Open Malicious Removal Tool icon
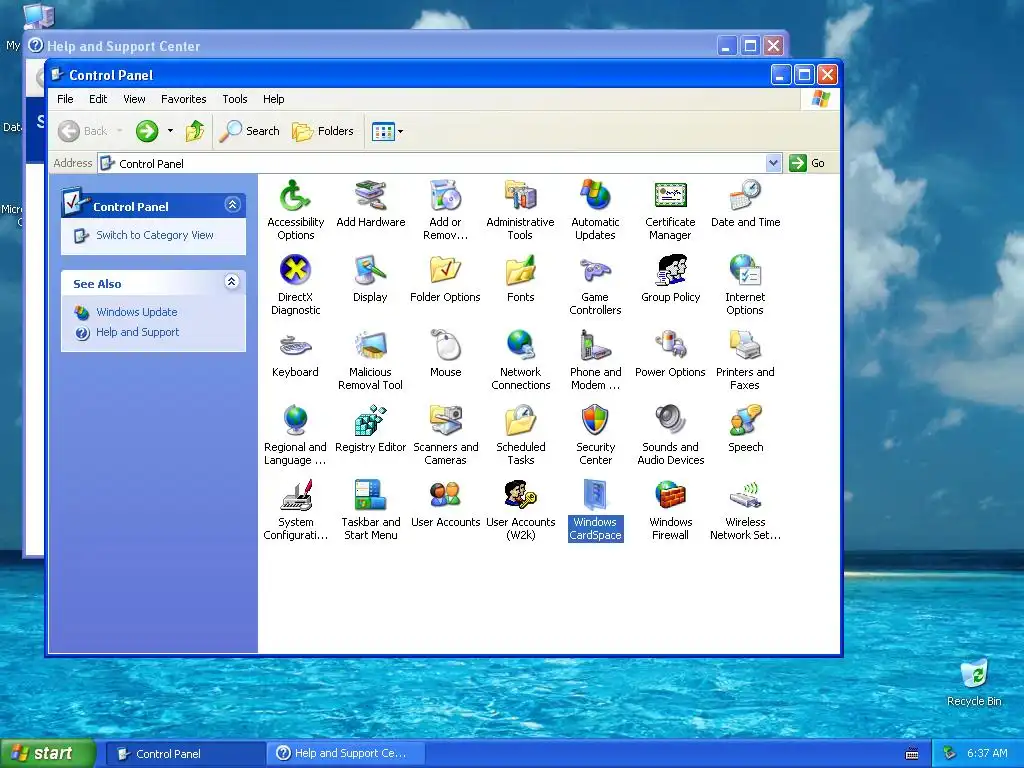This screenshot has height=768, width=1024. (370, 345)
